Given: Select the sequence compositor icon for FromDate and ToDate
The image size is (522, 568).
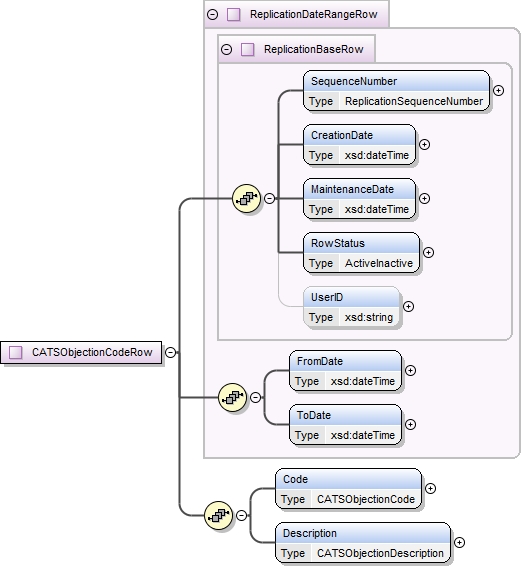Looking at the screenshot, I should tap(233, 397).
